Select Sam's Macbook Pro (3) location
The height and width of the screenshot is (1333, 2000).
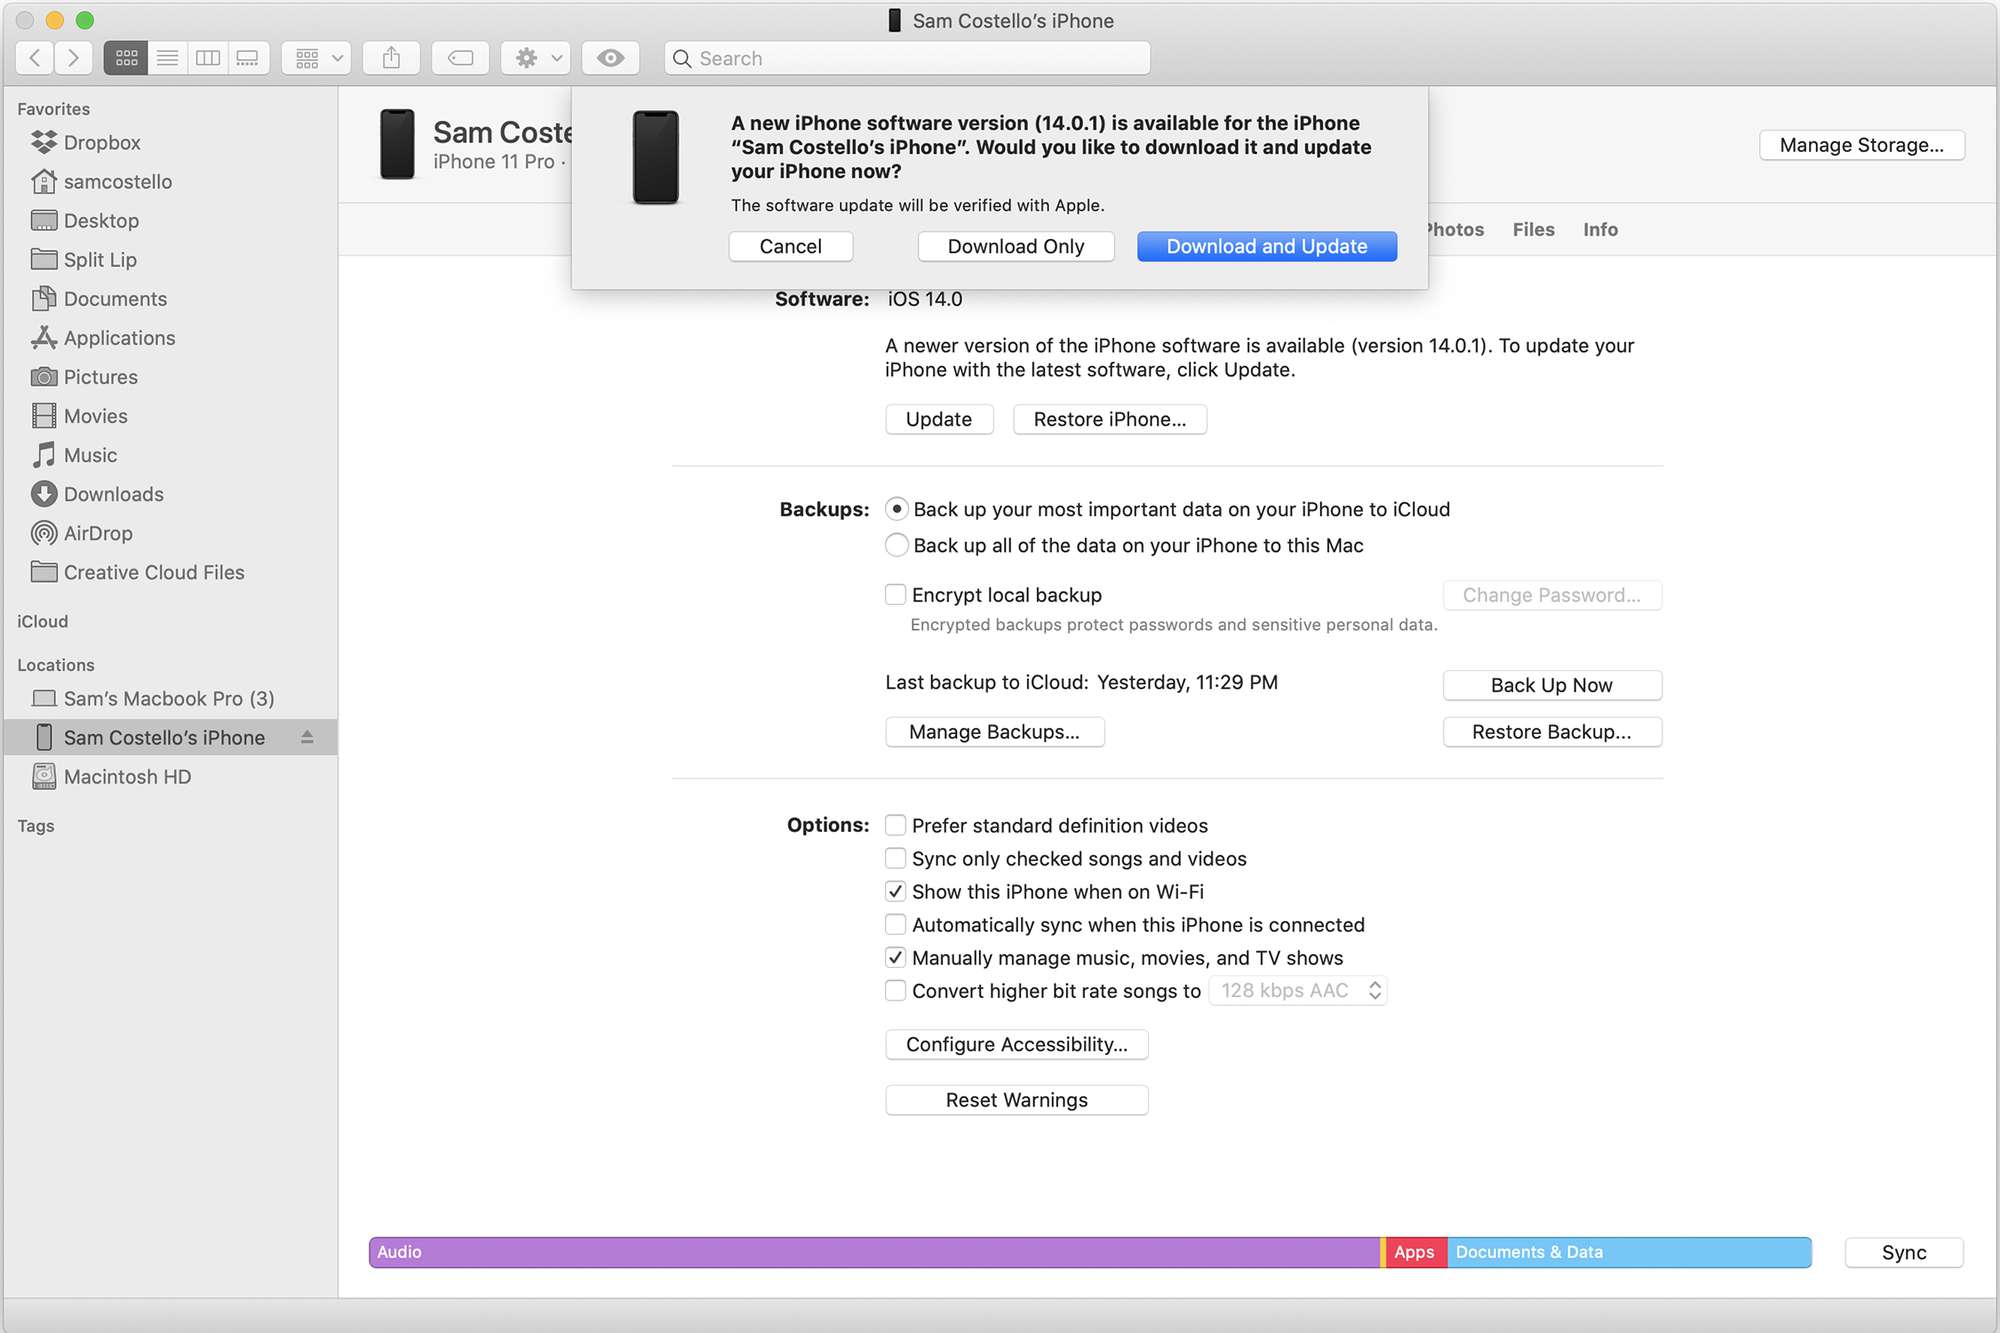tap(170, 699)
